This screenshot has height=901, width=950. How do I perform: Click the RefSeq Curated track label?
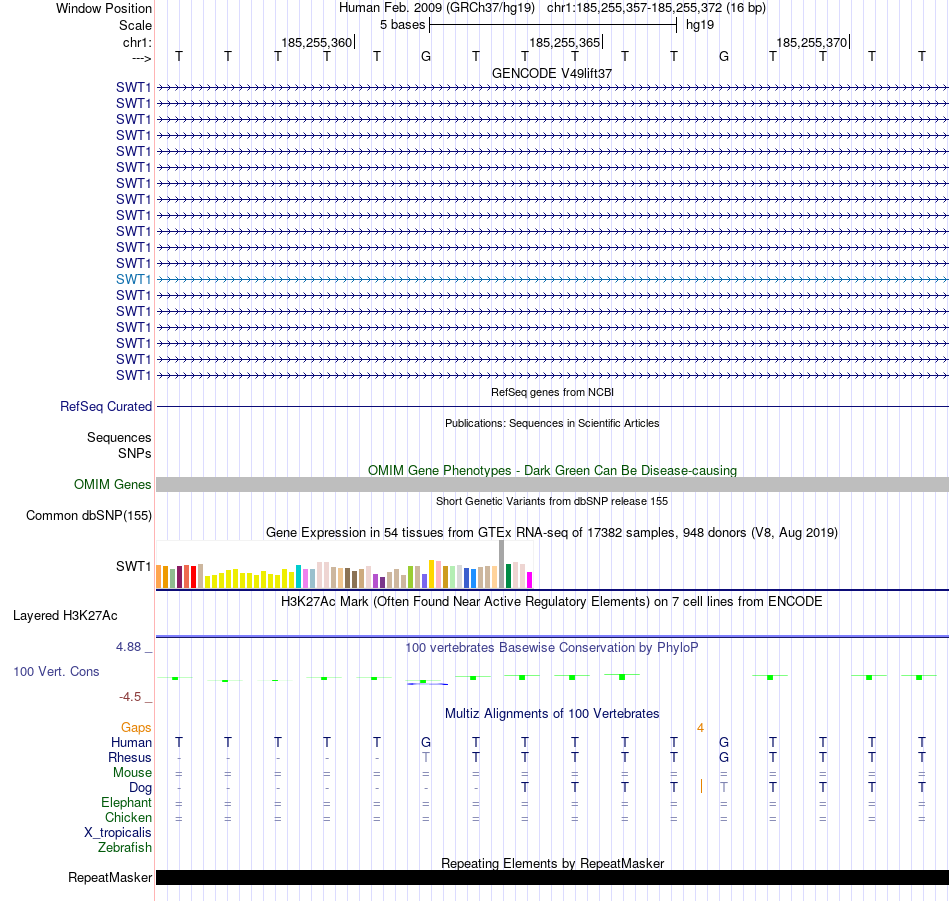[105, 407]
